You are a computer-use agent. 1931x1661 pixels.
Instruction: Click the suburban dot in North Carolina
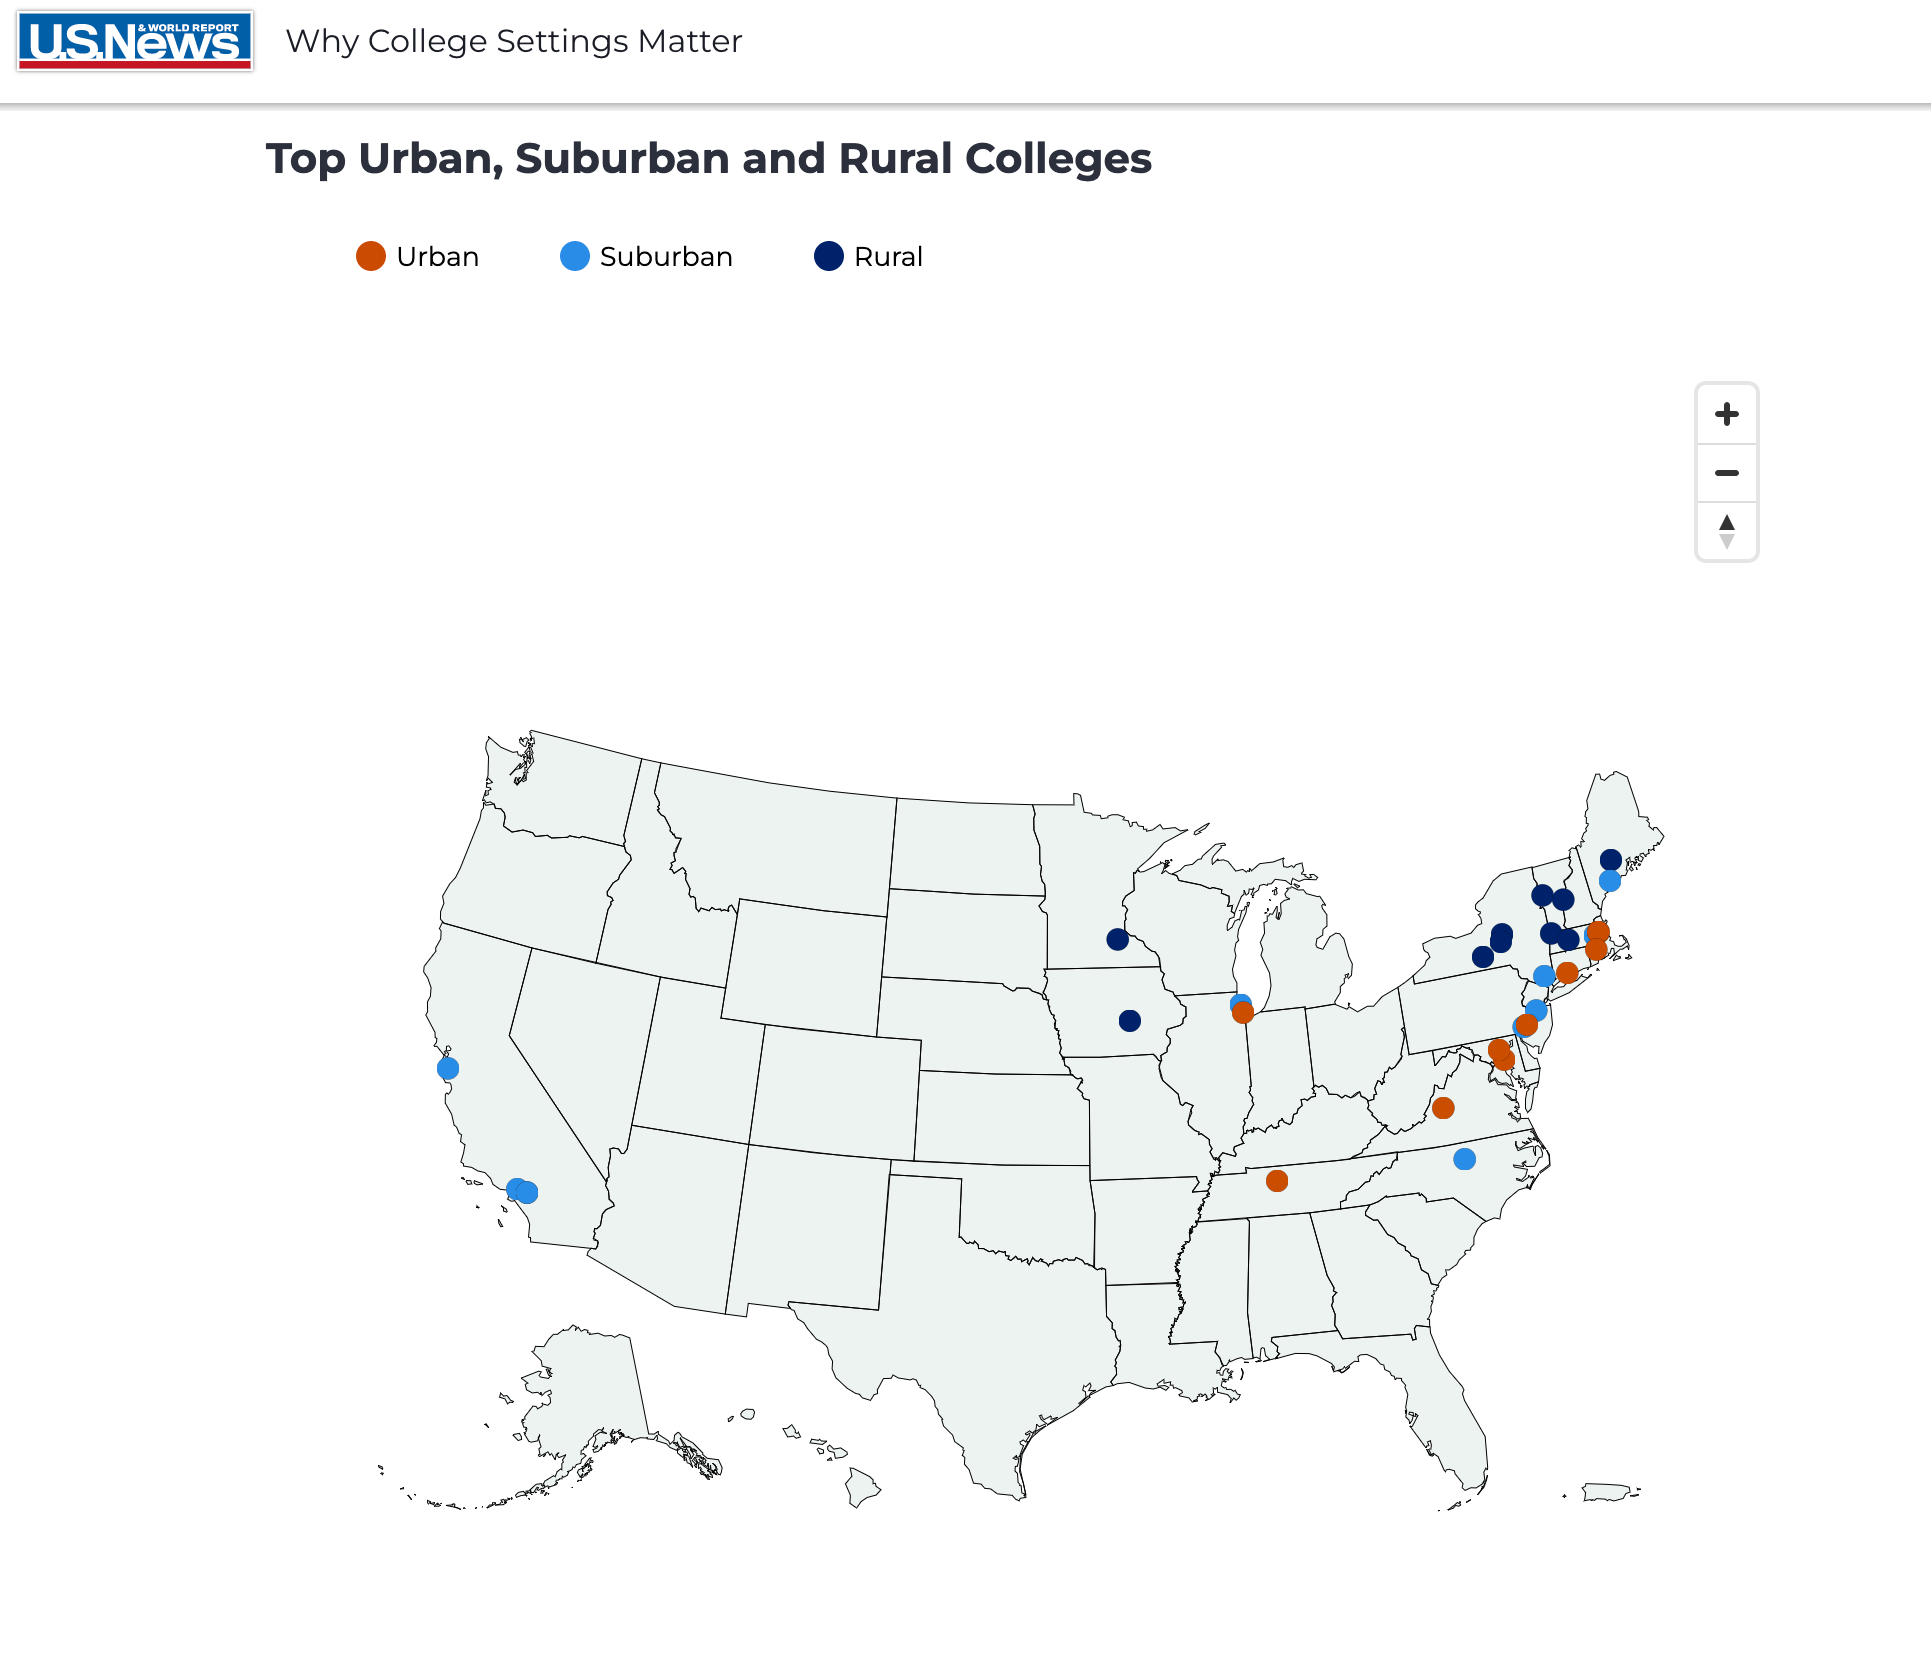click(x=1466, y=1158)
